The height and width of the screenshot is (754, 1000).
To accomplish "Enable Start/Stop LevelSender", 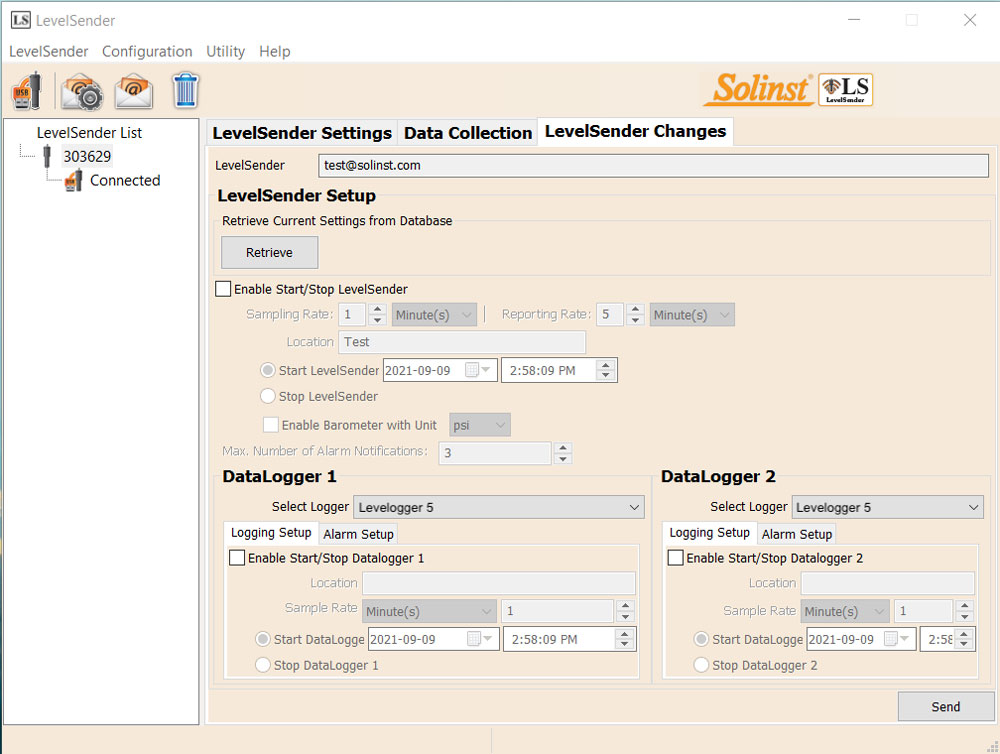I will pos(223,288).
